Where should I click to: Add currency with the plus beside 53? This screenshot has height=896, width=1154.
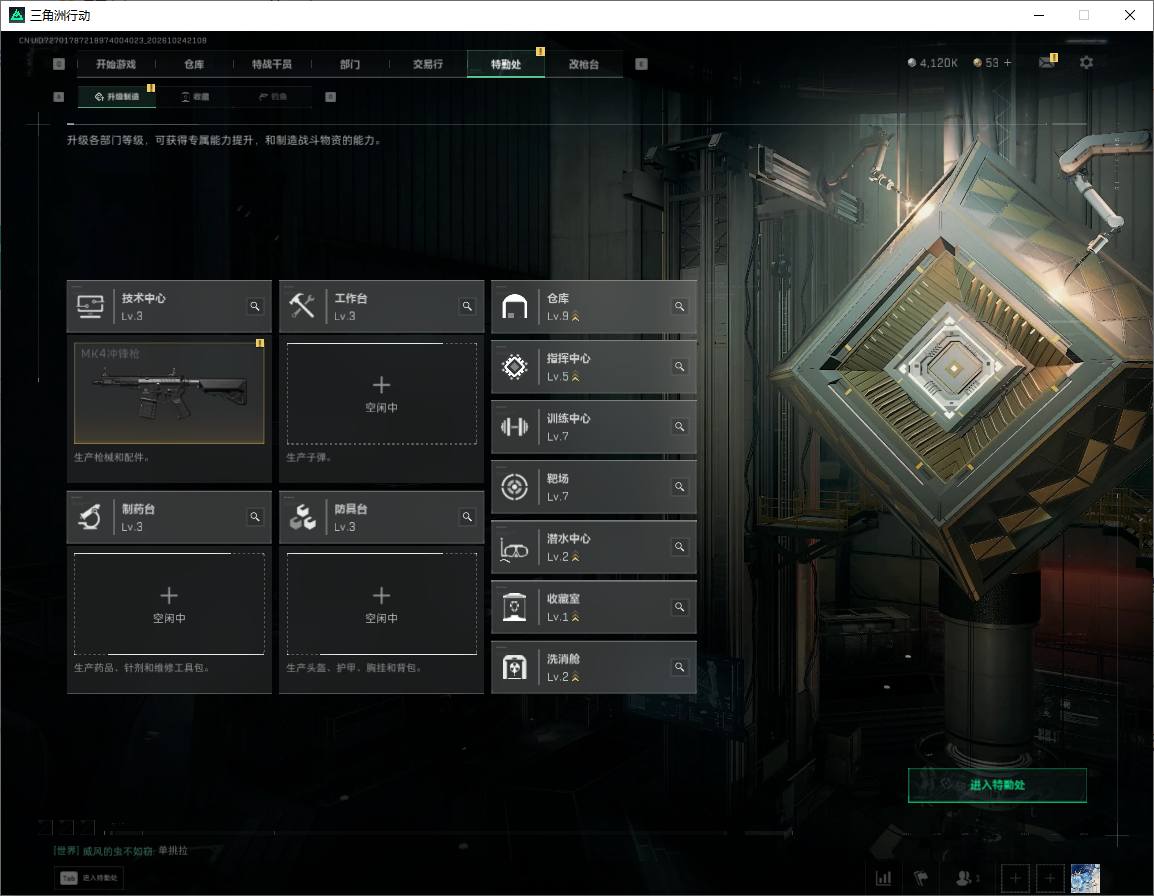(1008, 63)
